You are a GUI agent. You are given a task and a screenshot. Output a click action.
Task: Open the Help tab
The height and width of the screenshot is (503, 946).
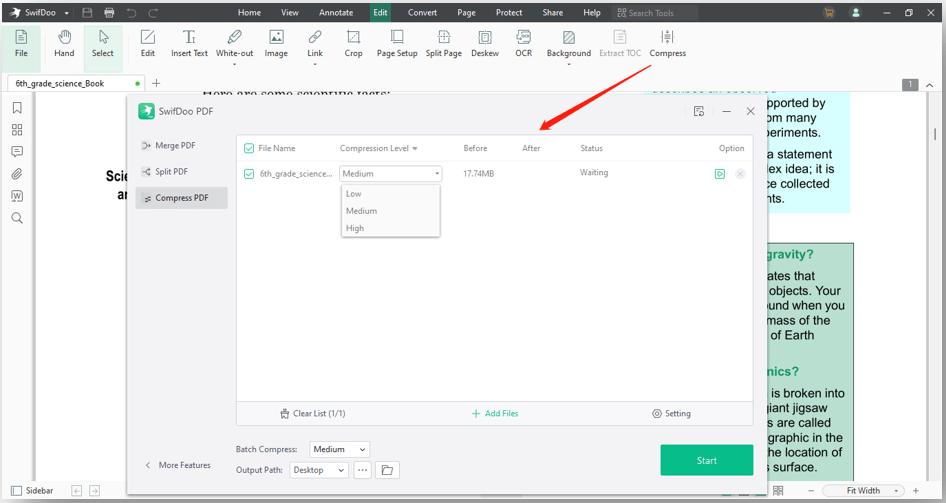[x=592, y=13]
